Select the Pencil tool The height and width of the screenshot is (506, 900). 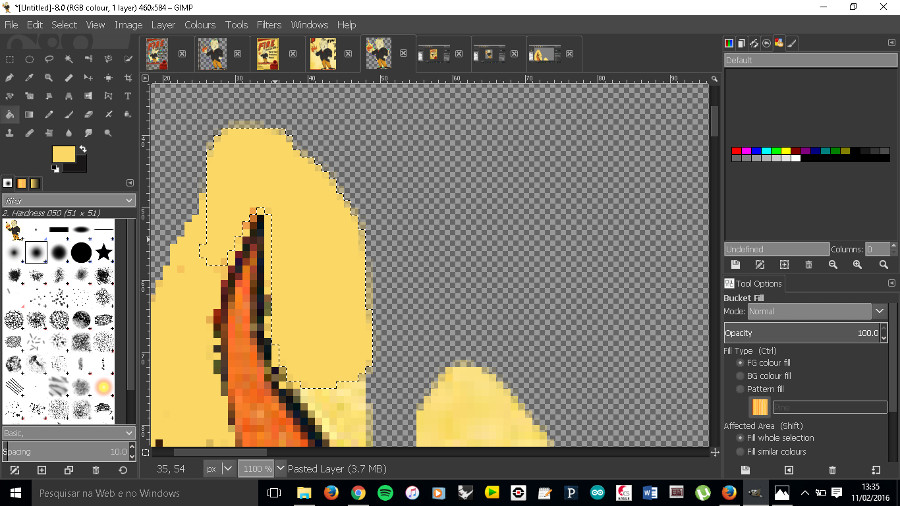pyautogui.click(x=49, y=114)
